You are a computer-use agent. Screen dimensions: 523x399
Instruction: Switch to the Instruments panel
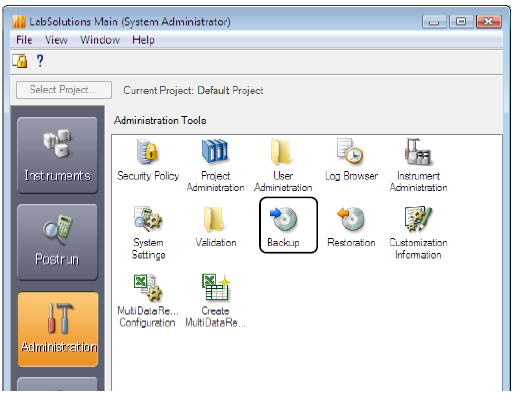coord(57,155)
